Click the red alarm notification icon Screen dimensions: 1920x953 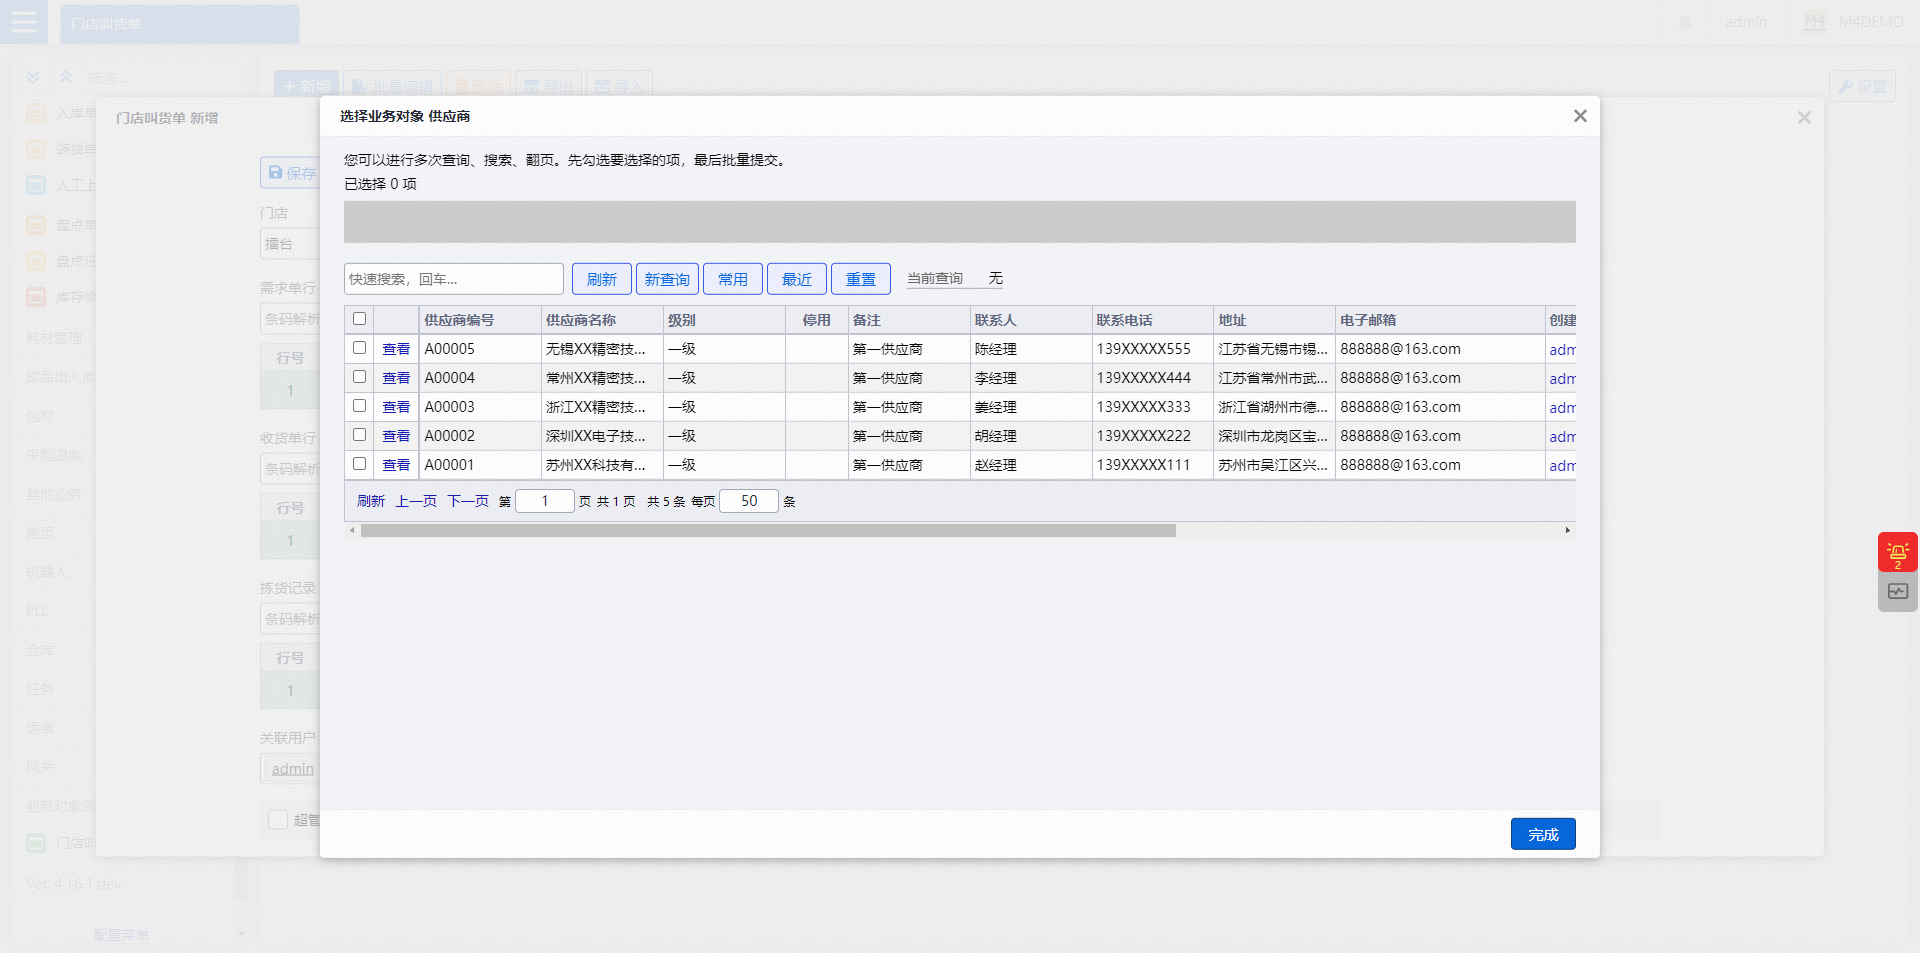1897,552
